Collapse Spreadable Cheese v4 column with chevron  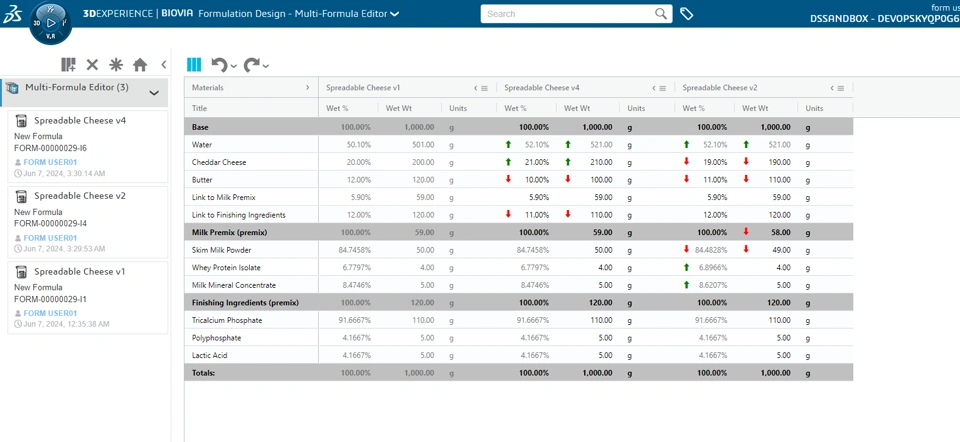[x=654, y=88]
